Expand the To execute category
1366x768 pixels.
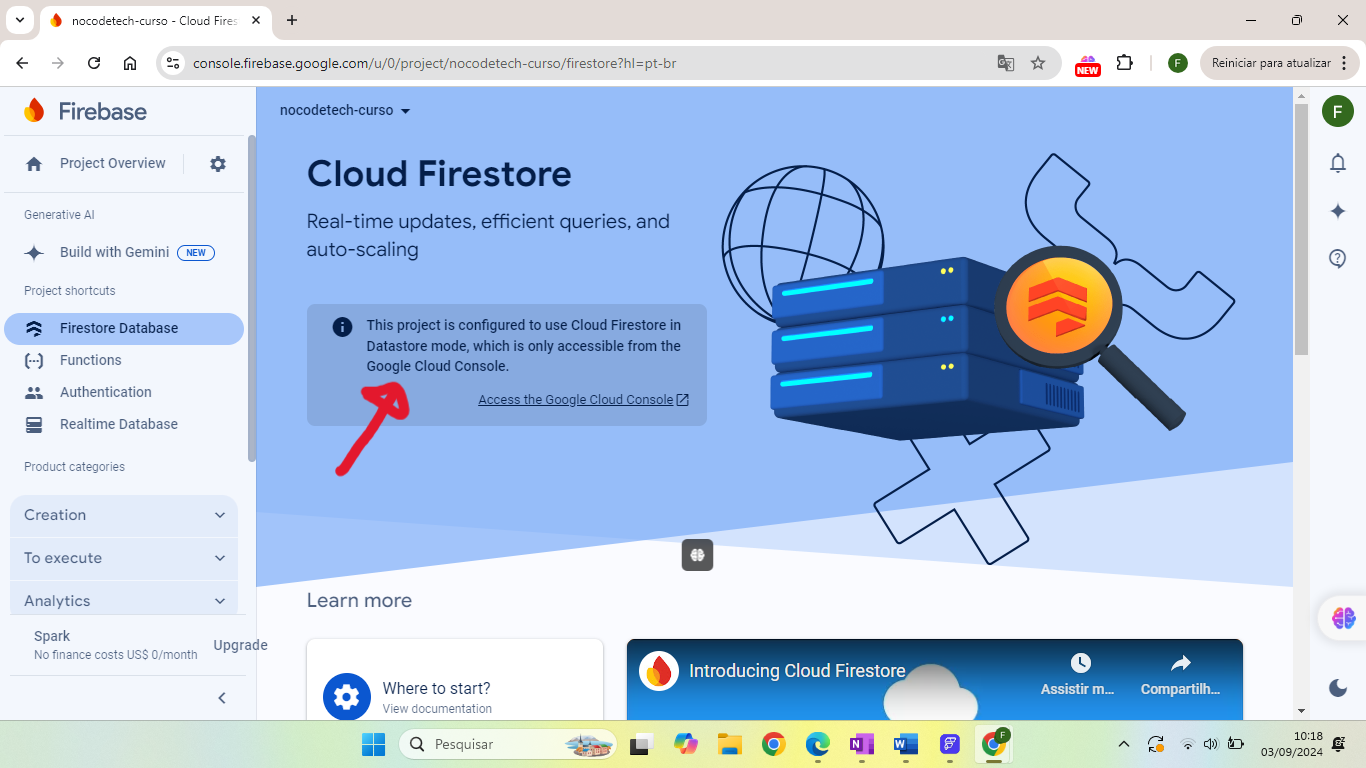point(124,558)
